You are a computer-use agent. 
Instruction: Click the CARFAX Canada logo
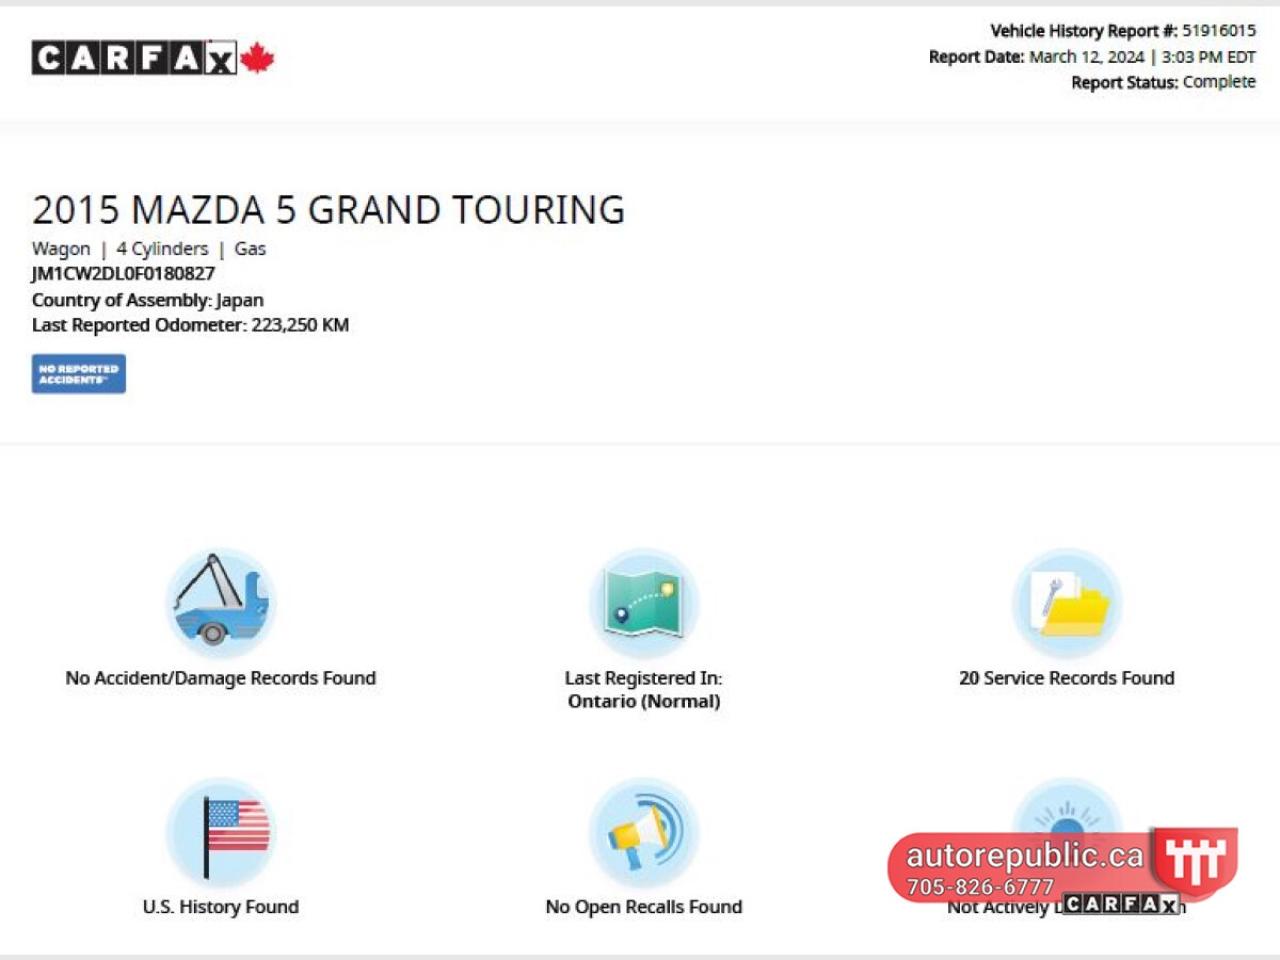point(152,58)
